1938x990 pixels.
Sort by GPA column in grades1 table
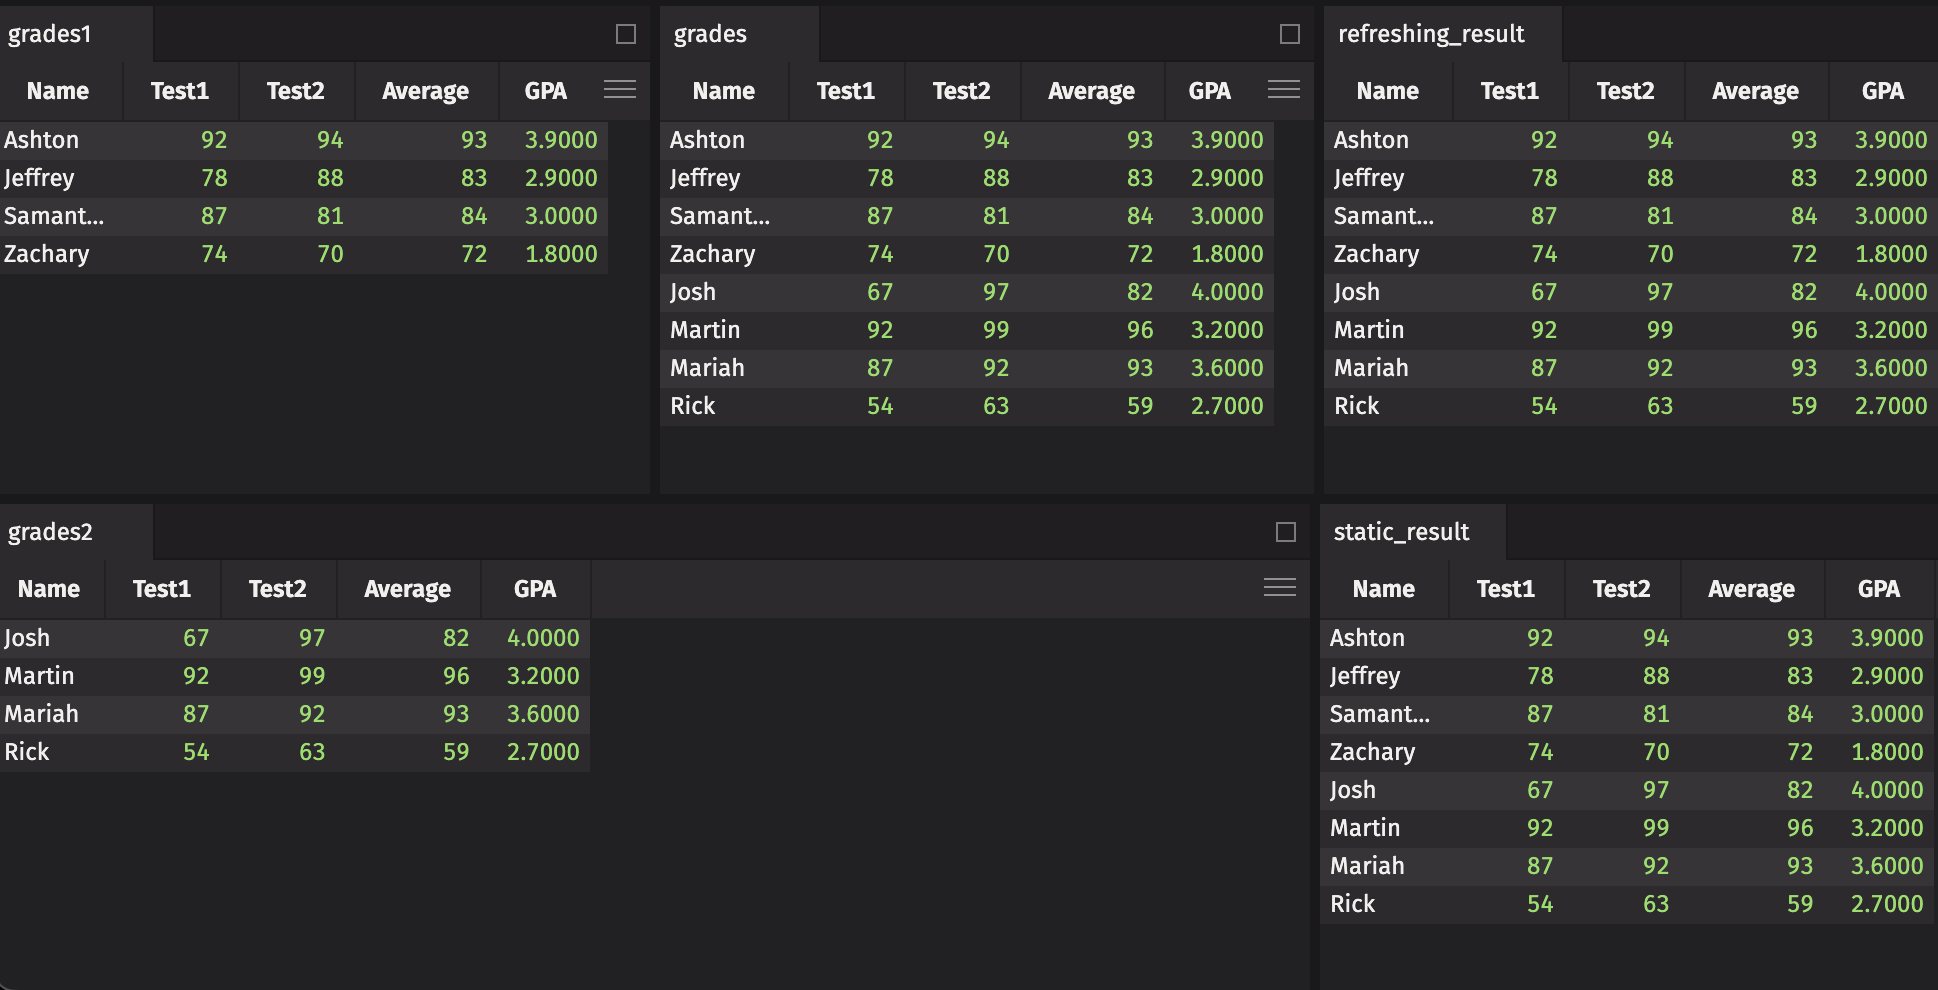click(545, 91)
